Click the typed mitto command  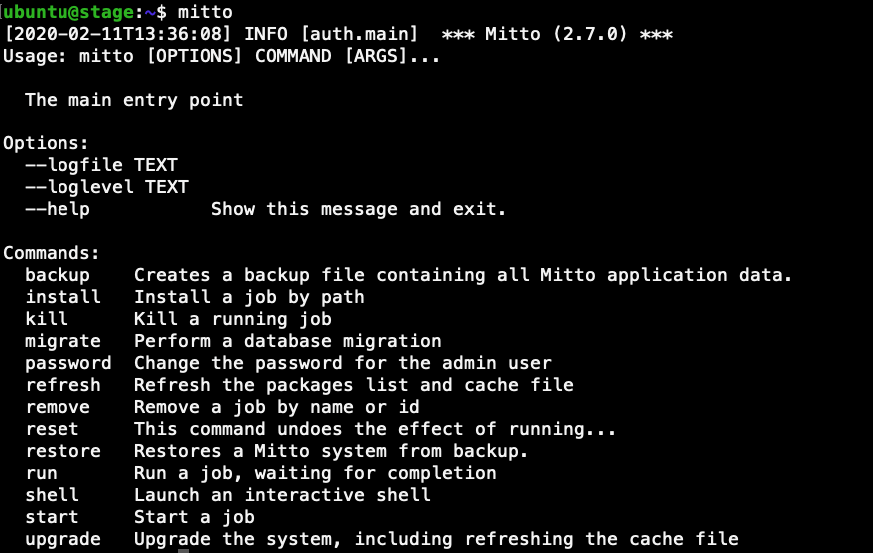click(205, 12)
